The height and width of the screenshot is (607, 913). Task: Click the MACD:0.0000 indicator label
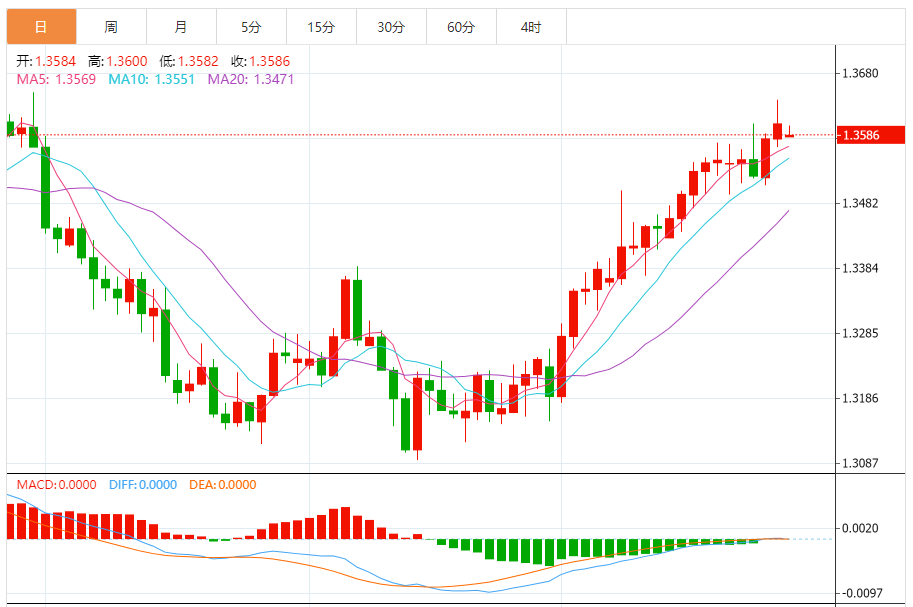[x=56, y=485]
